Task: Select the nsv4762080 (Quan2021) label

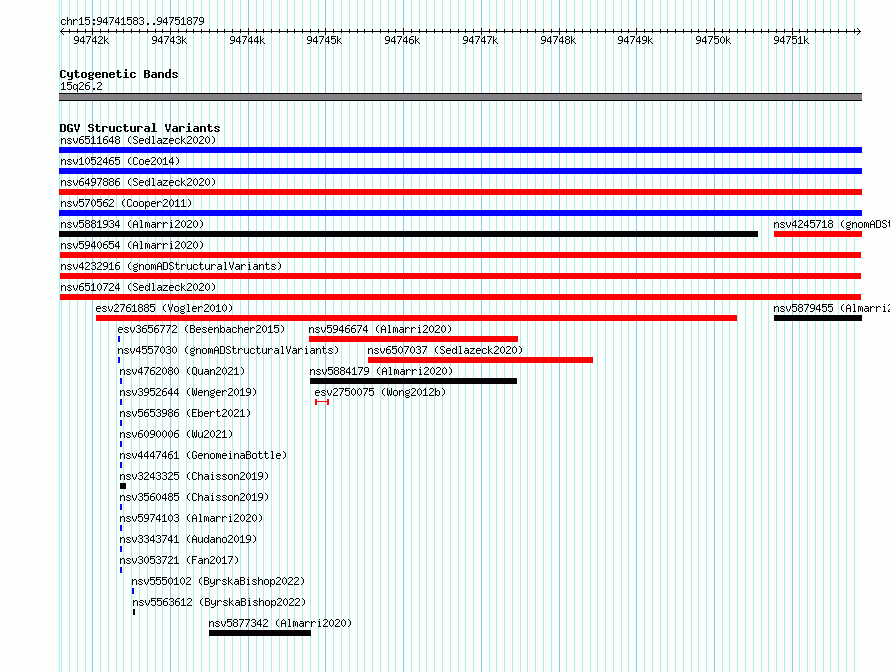Action: tap(182, 371)
